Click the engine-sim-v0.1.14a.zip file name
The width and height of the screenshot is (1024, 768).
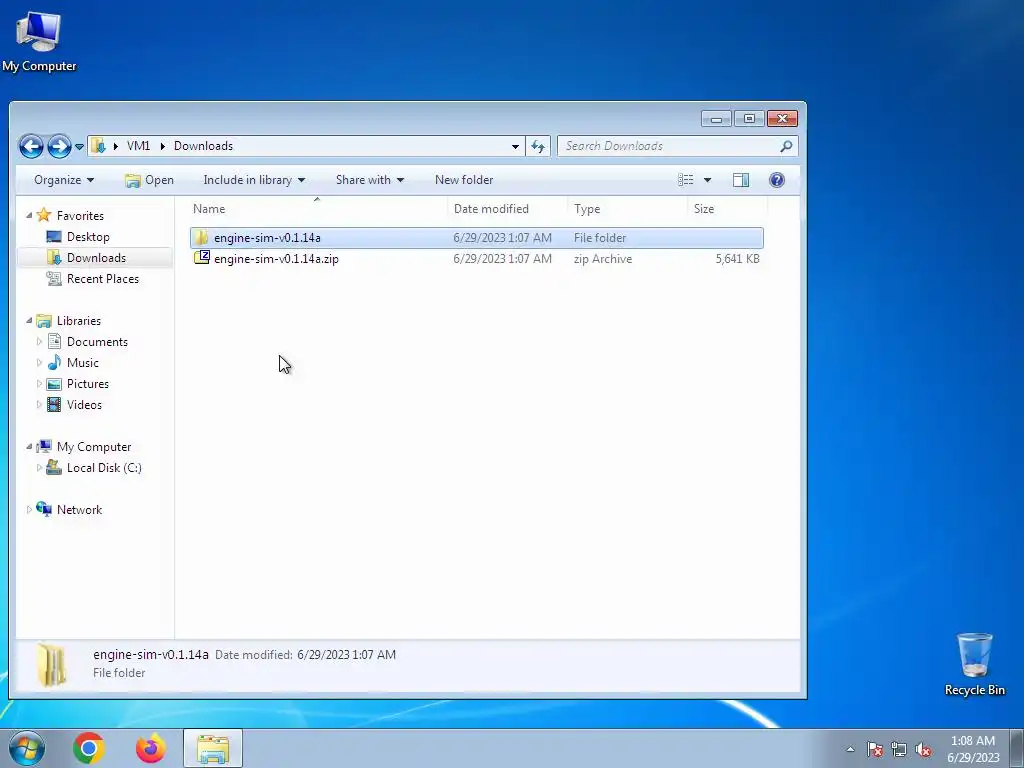[x=276, y=259]
